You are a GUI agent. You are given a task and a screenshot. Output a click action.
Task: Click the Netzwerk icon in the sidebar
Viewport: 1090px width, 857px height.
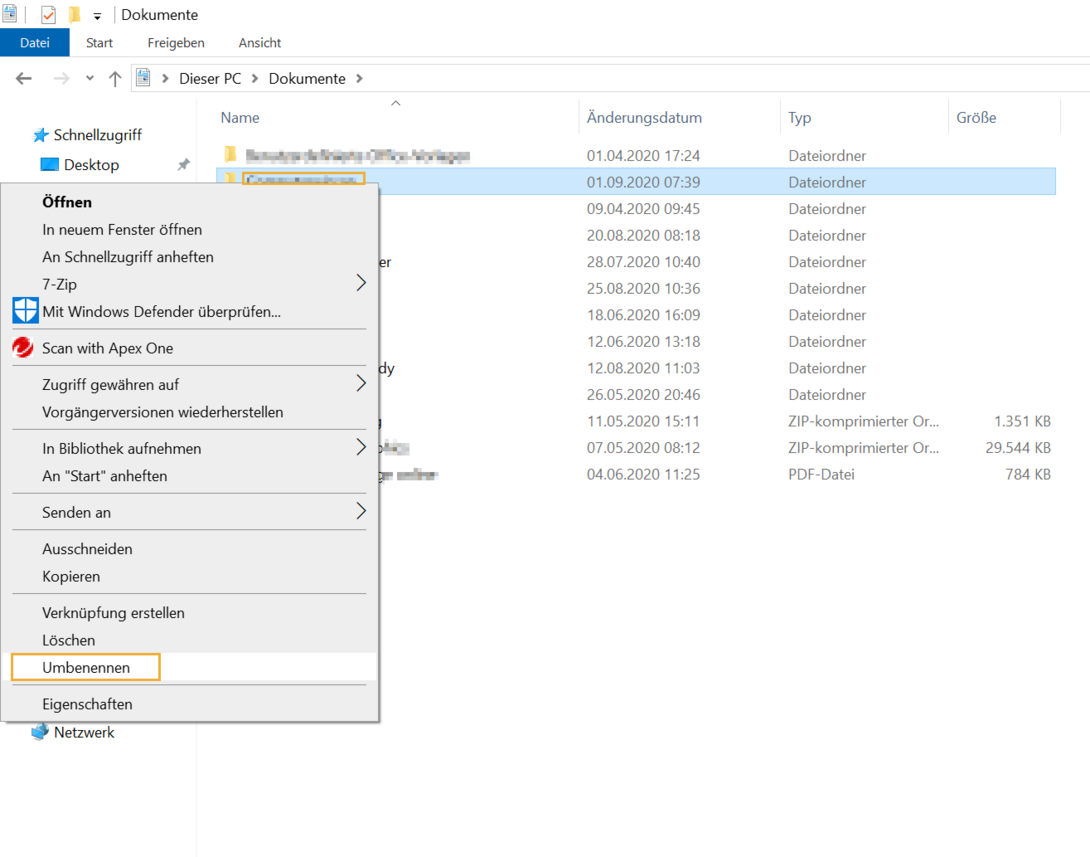pos(41,732)
